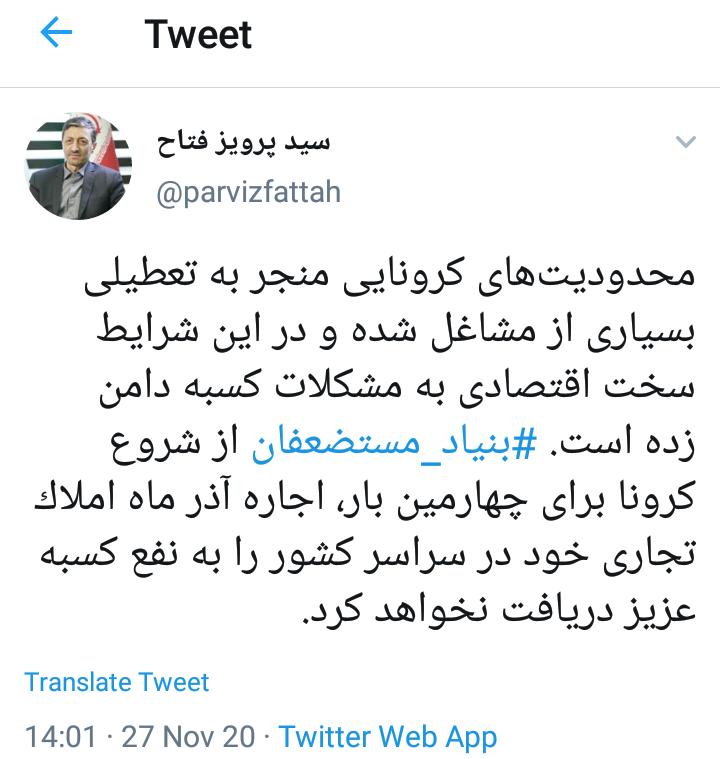Click the tweet line beginning سخت اقتصادی
Image resolution: width=720 pixels, height=759 pixels.
(397, 388)
